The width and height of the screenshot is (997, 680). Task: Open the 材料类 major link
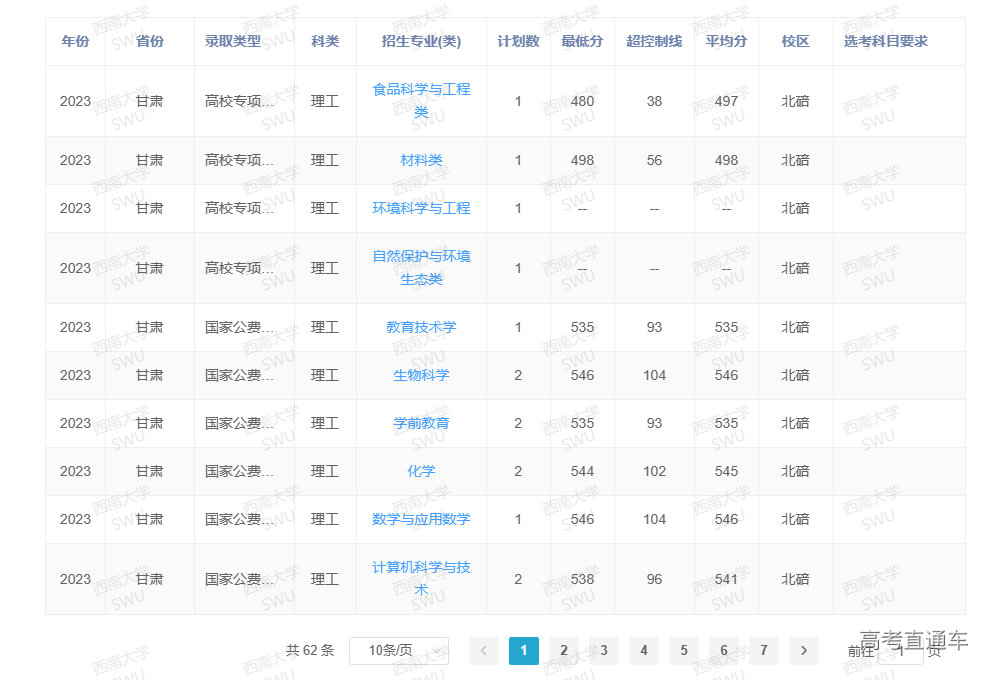[x=421, y=160]
